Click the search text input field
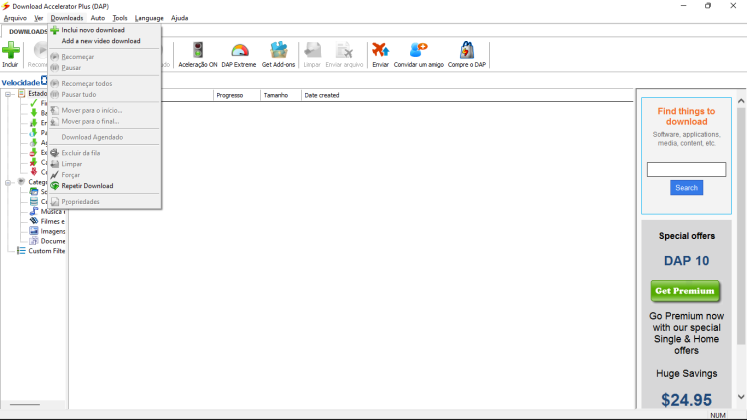747x420 pixels. click(x=686, y=170)
